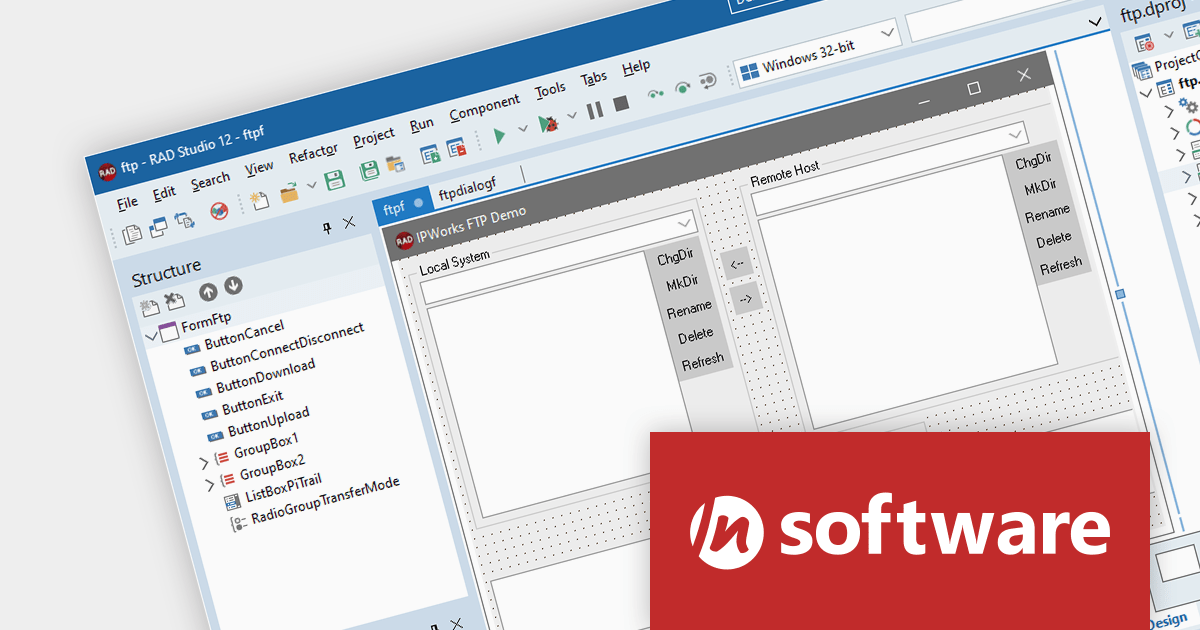Expand the GroupBox1 tree node
1200x630 pixels.
point(204,462)
